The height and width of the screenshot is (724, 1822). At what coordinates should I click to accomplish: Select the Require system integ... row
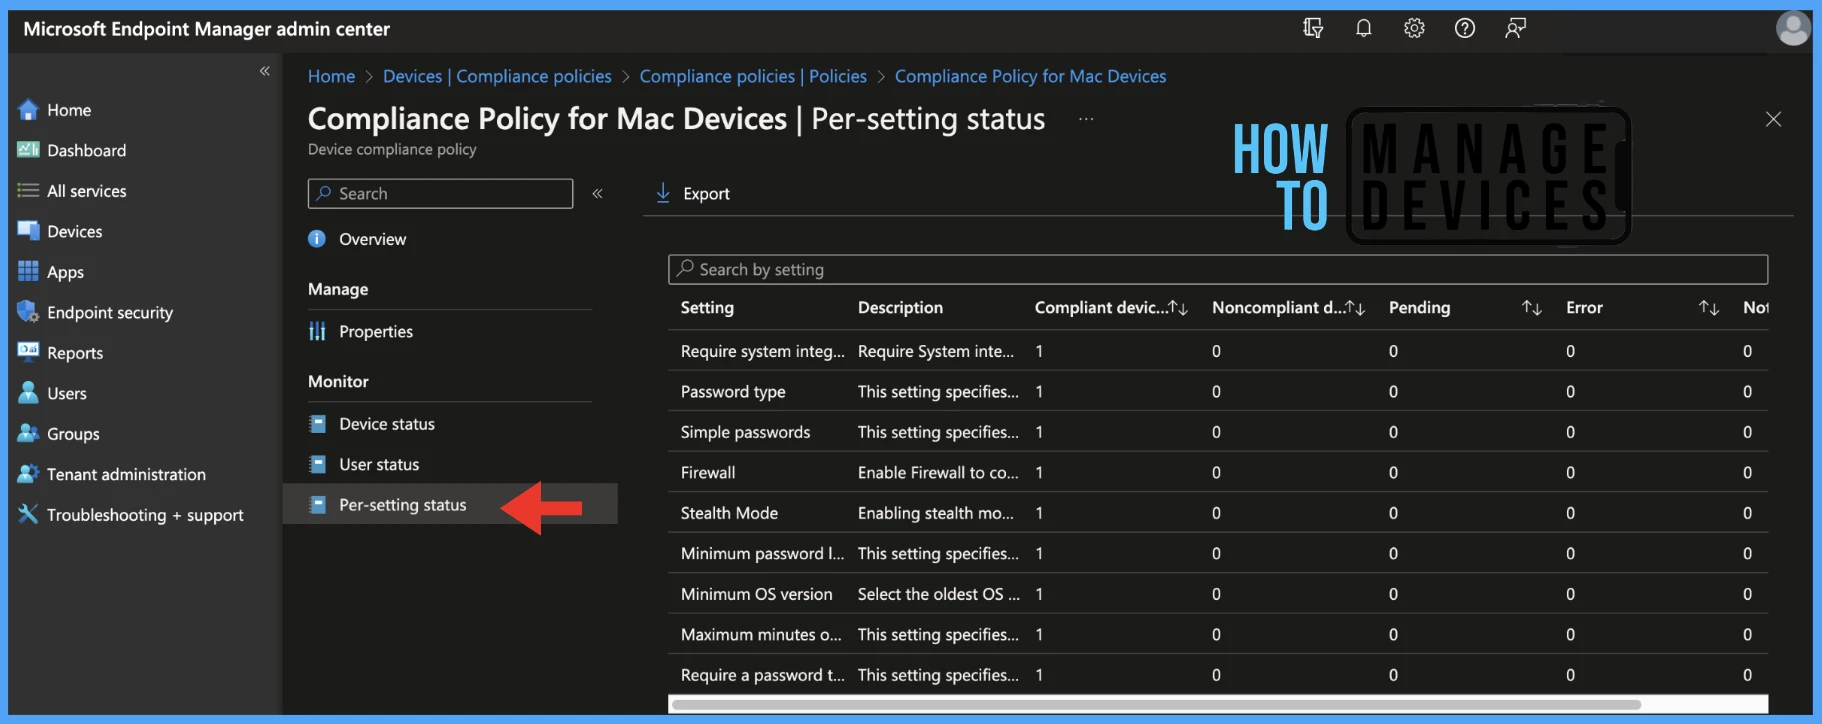pyautogui.click(x=1218, y=351)
